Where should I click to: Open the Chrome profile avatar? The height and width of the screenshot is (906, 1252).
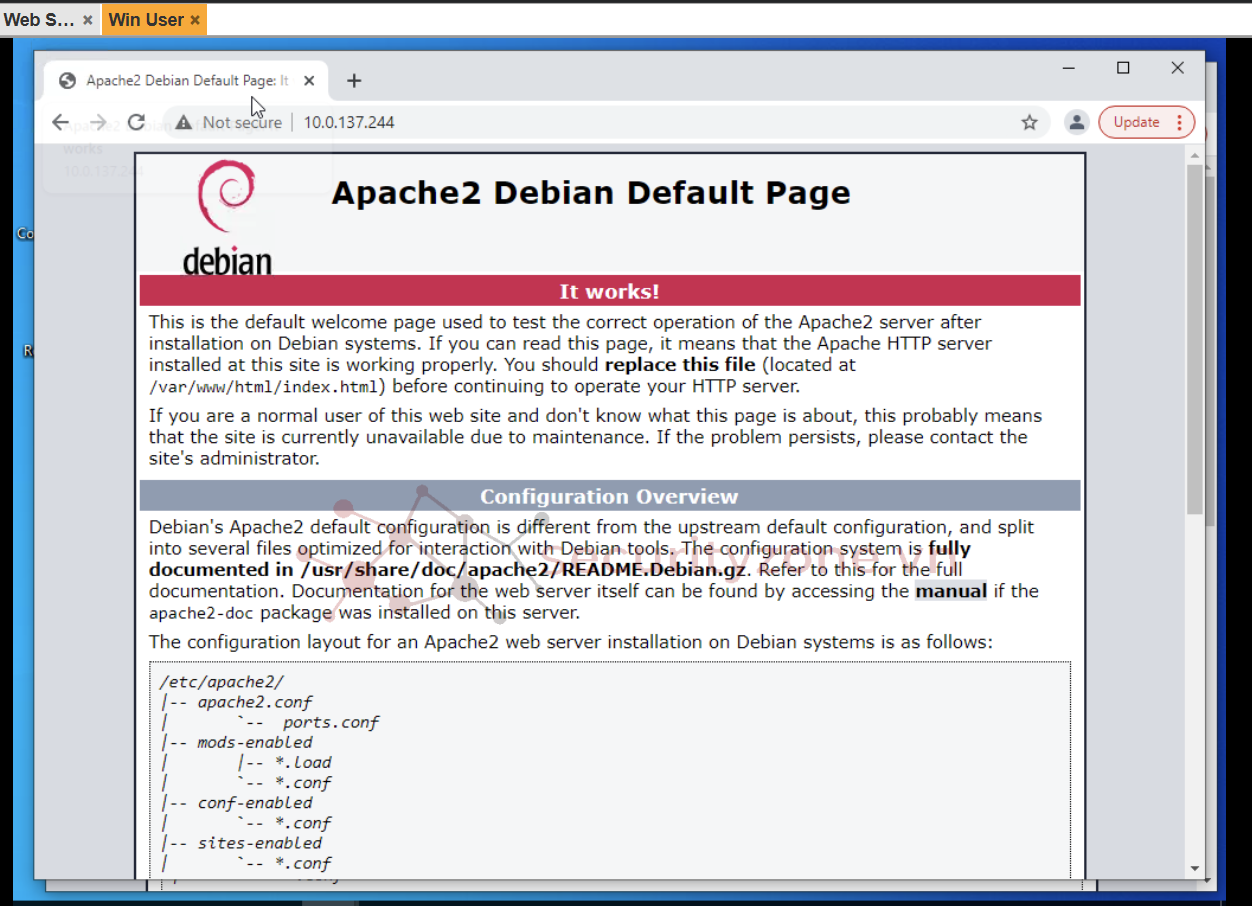click(1076, 122)
